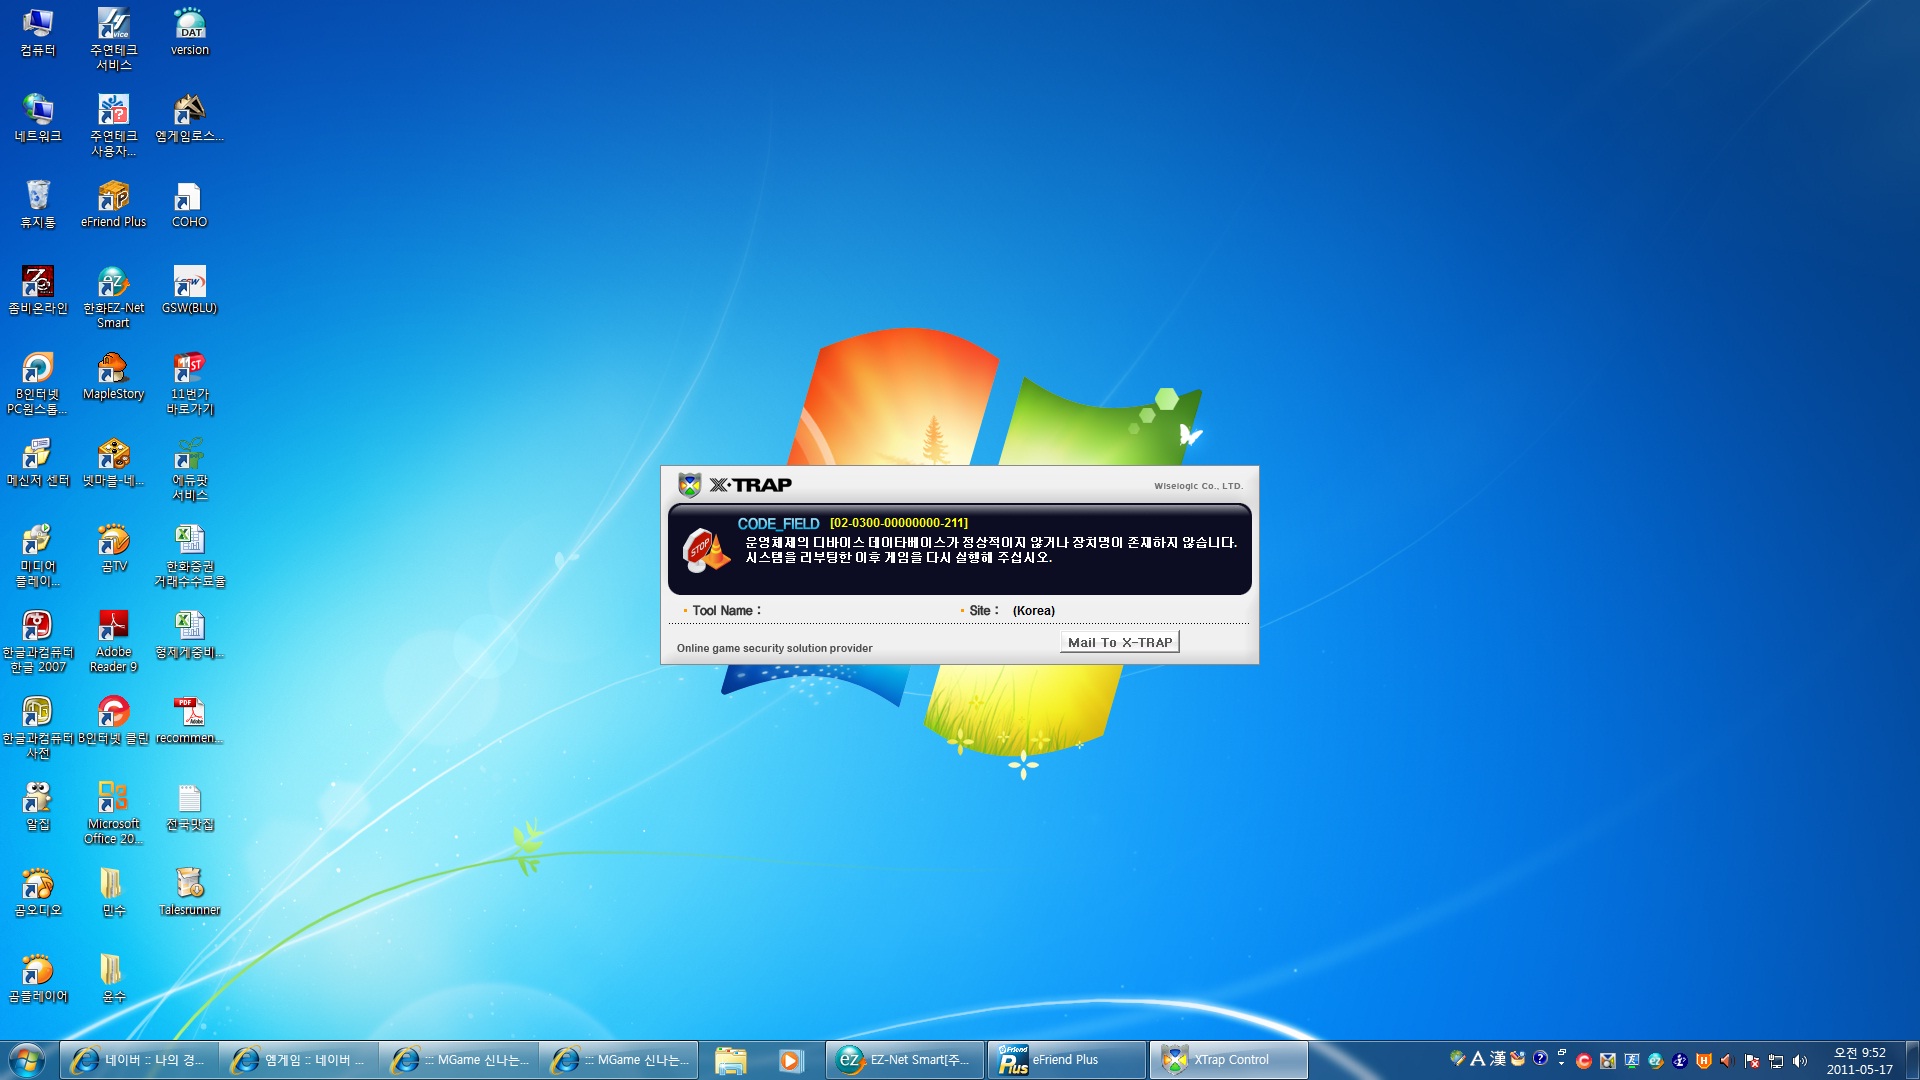Open the MapleStory desktop icon

113,369
